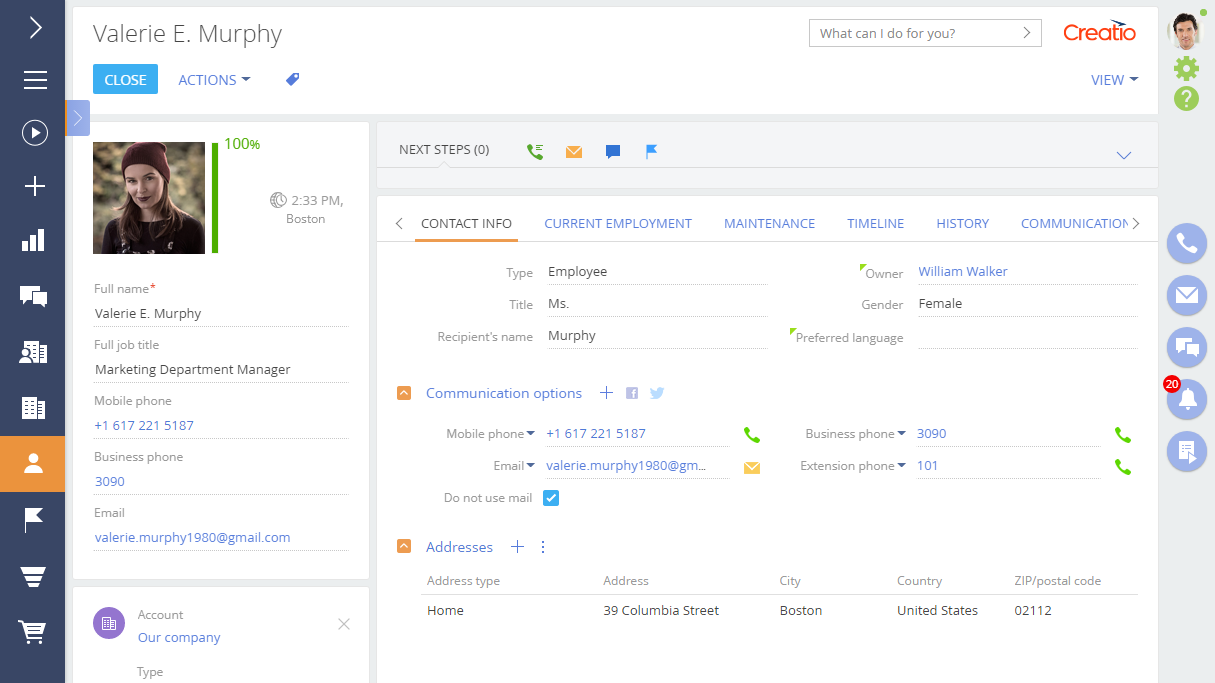Select the Accounts section icon
The width and height of the screenshot is (1215, 683).
pyautogui.click(x=33, y=408)
